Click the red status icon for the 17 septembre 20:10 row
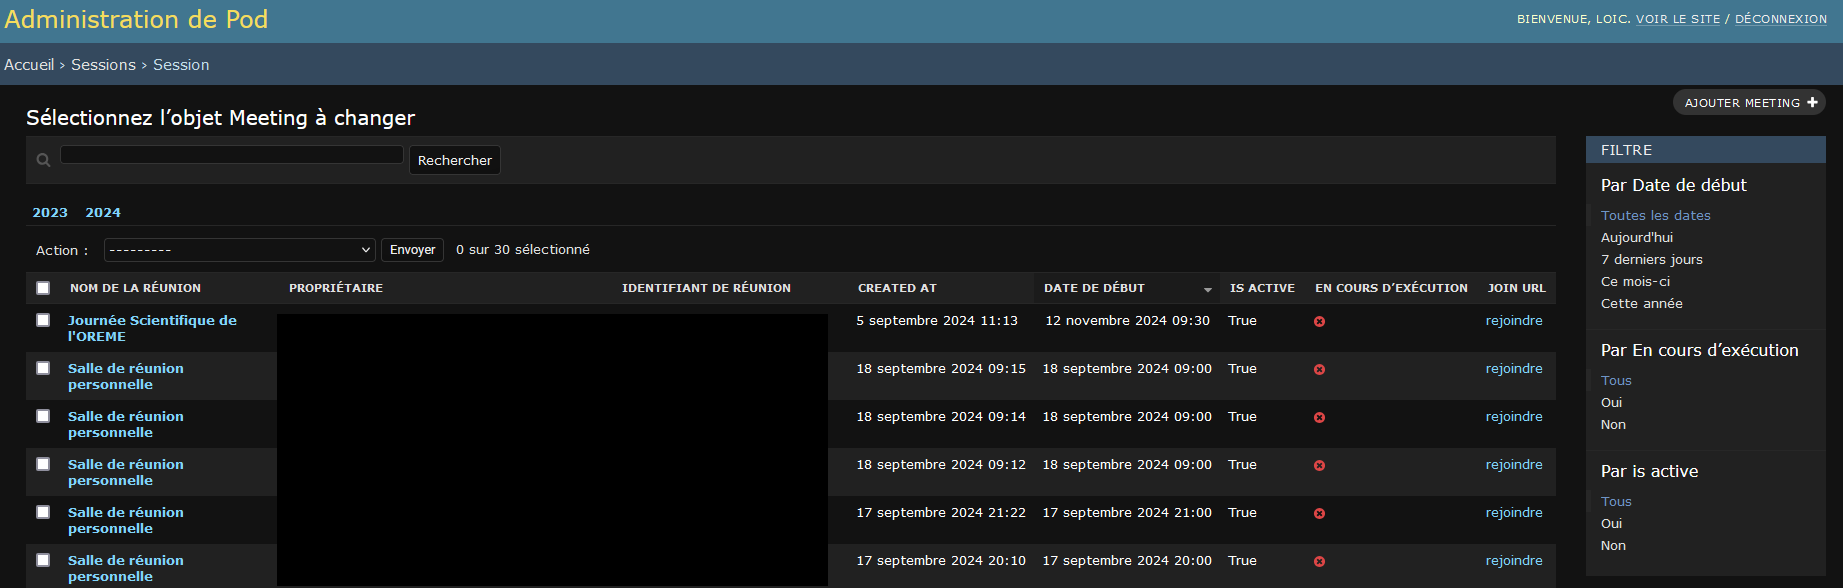This screenshot has height=588, width=1843. [x=1319, y=562]
